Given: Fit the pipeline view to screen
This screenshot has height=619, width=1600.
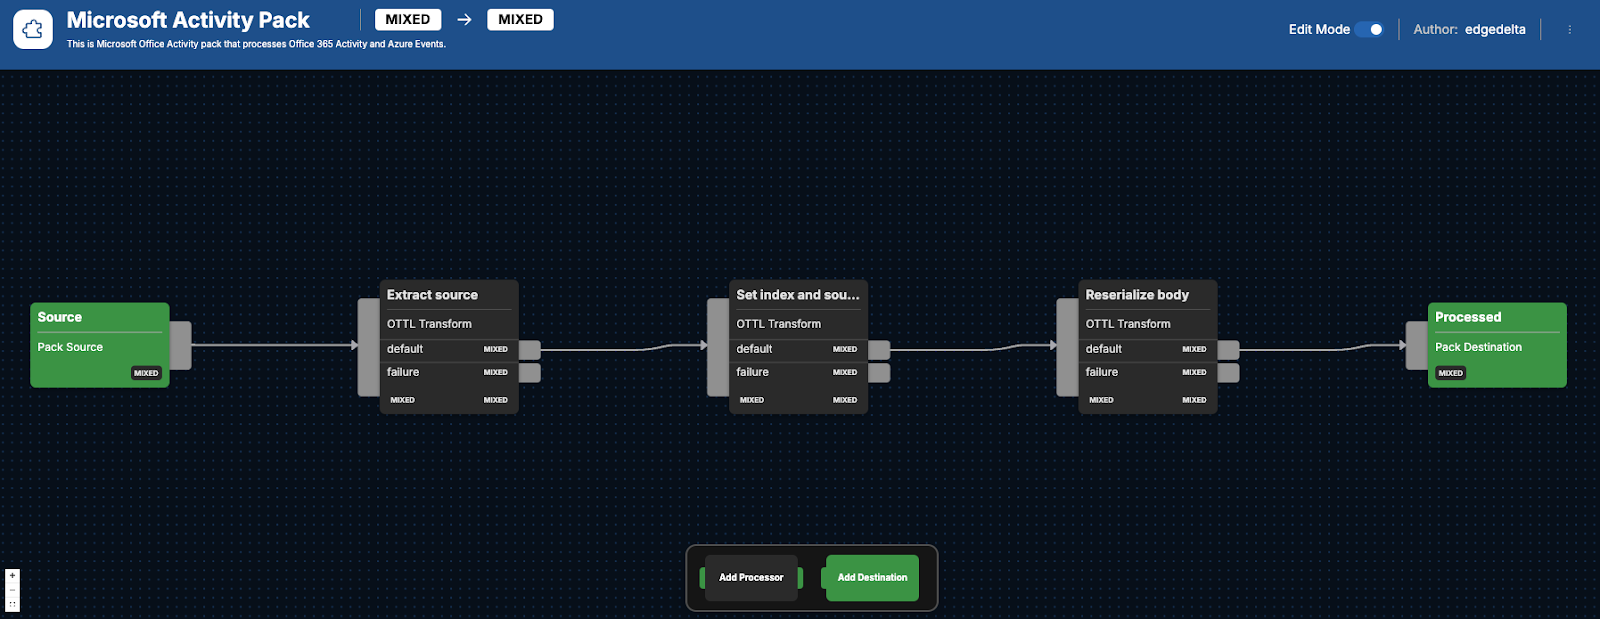Looking at the screenshot, I should (x=12, y=604).
